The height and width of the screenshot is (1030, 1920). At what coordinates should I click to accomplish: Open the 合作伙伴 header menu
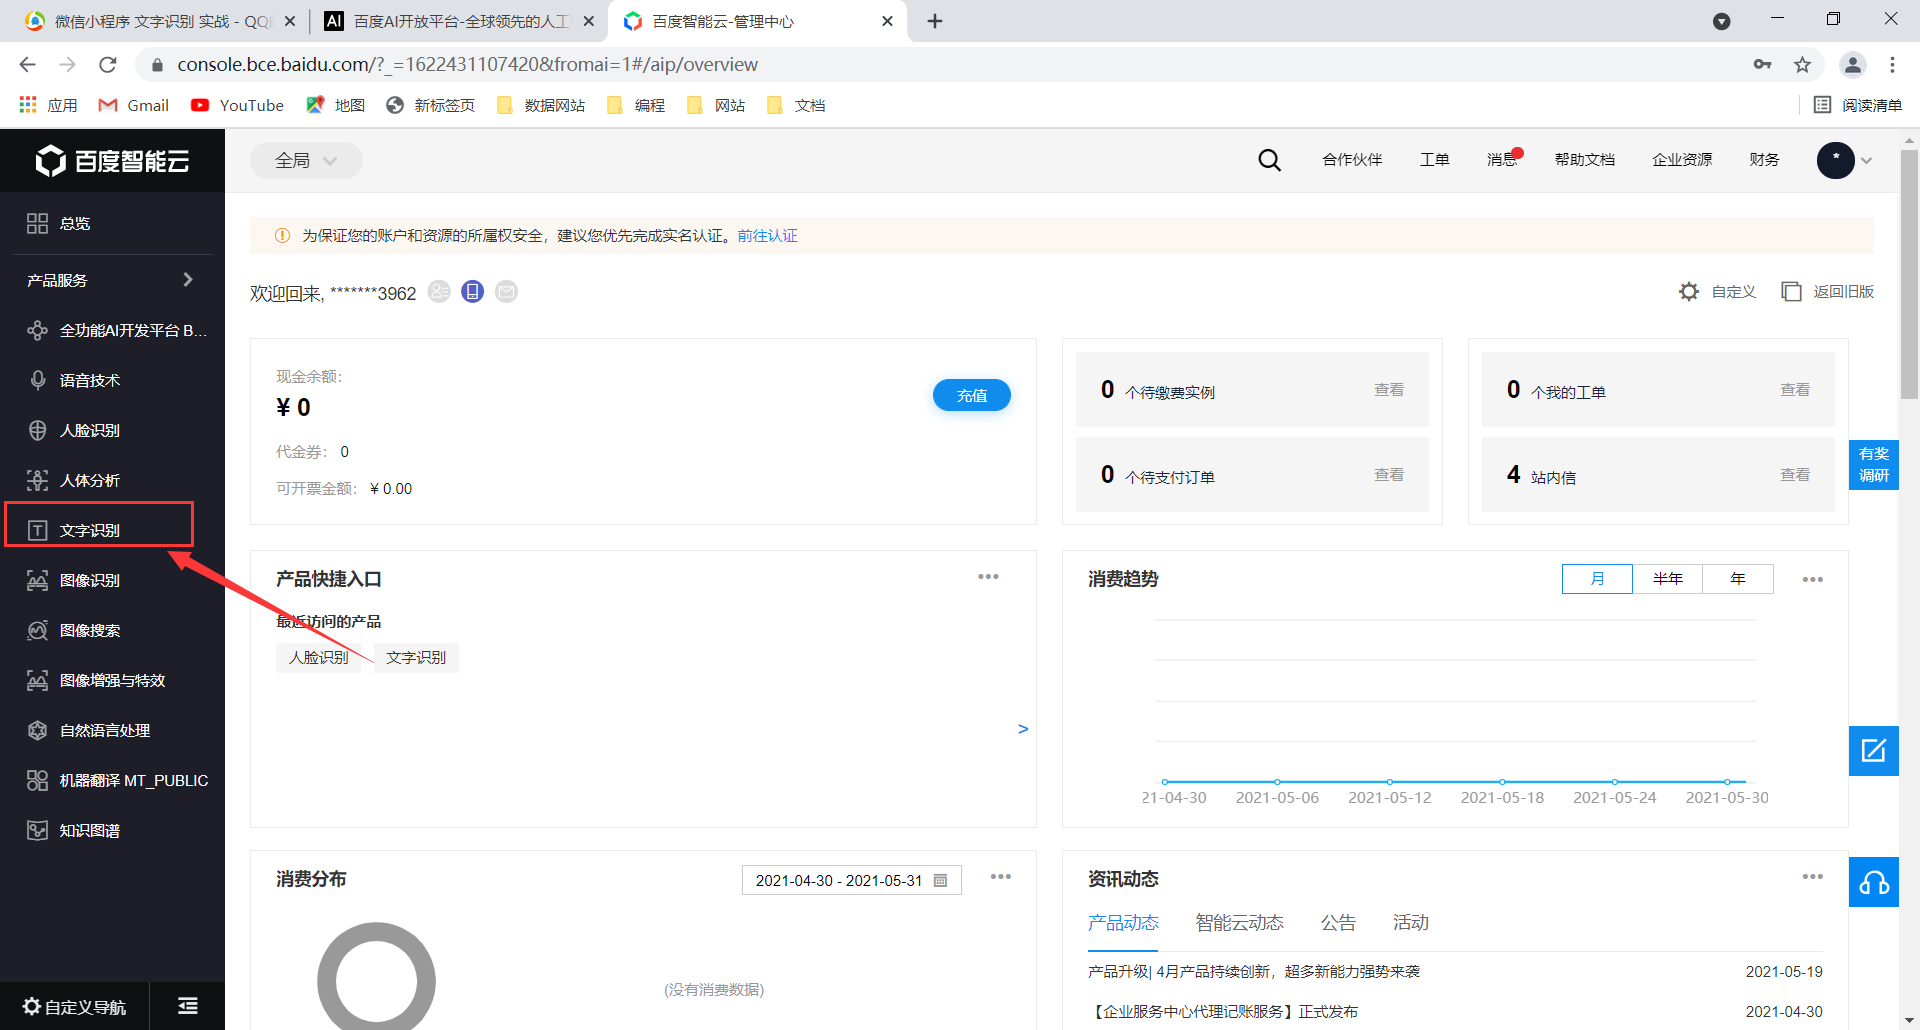click(1352, 160)
